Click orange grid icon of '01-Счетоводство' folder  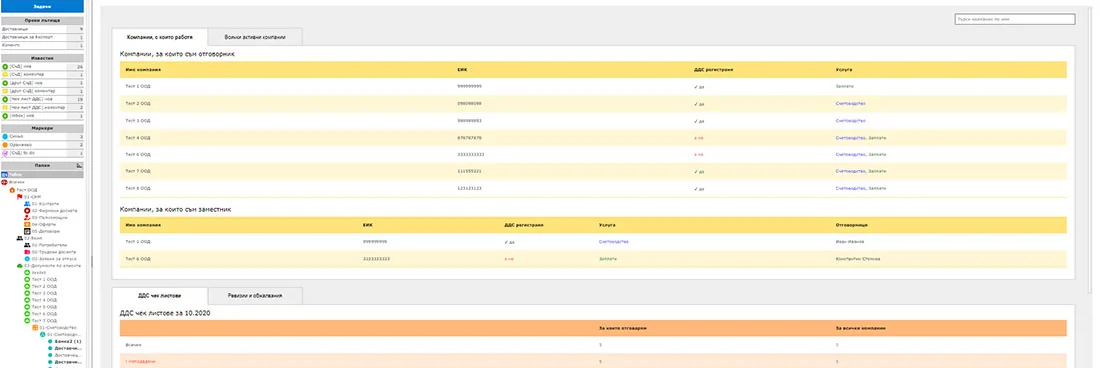coord(34,327)
